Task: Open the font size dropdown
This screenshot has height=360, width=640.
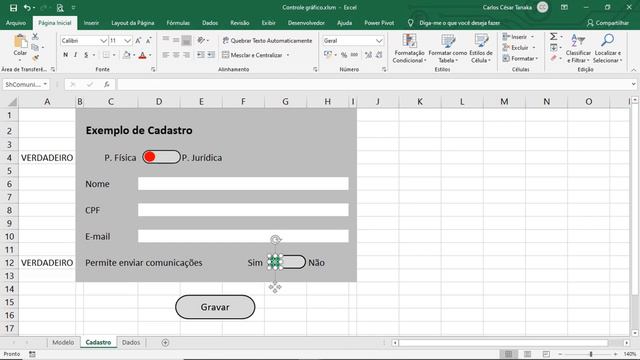Action: point(127,40)
